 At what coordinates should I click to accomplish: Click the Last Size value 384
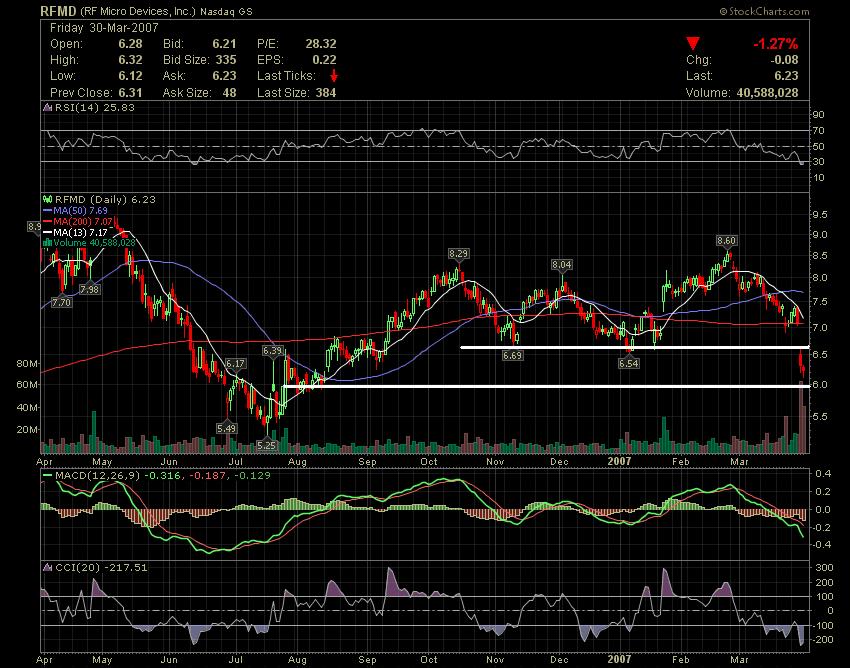pyautogui.click(x=326, y=93)
